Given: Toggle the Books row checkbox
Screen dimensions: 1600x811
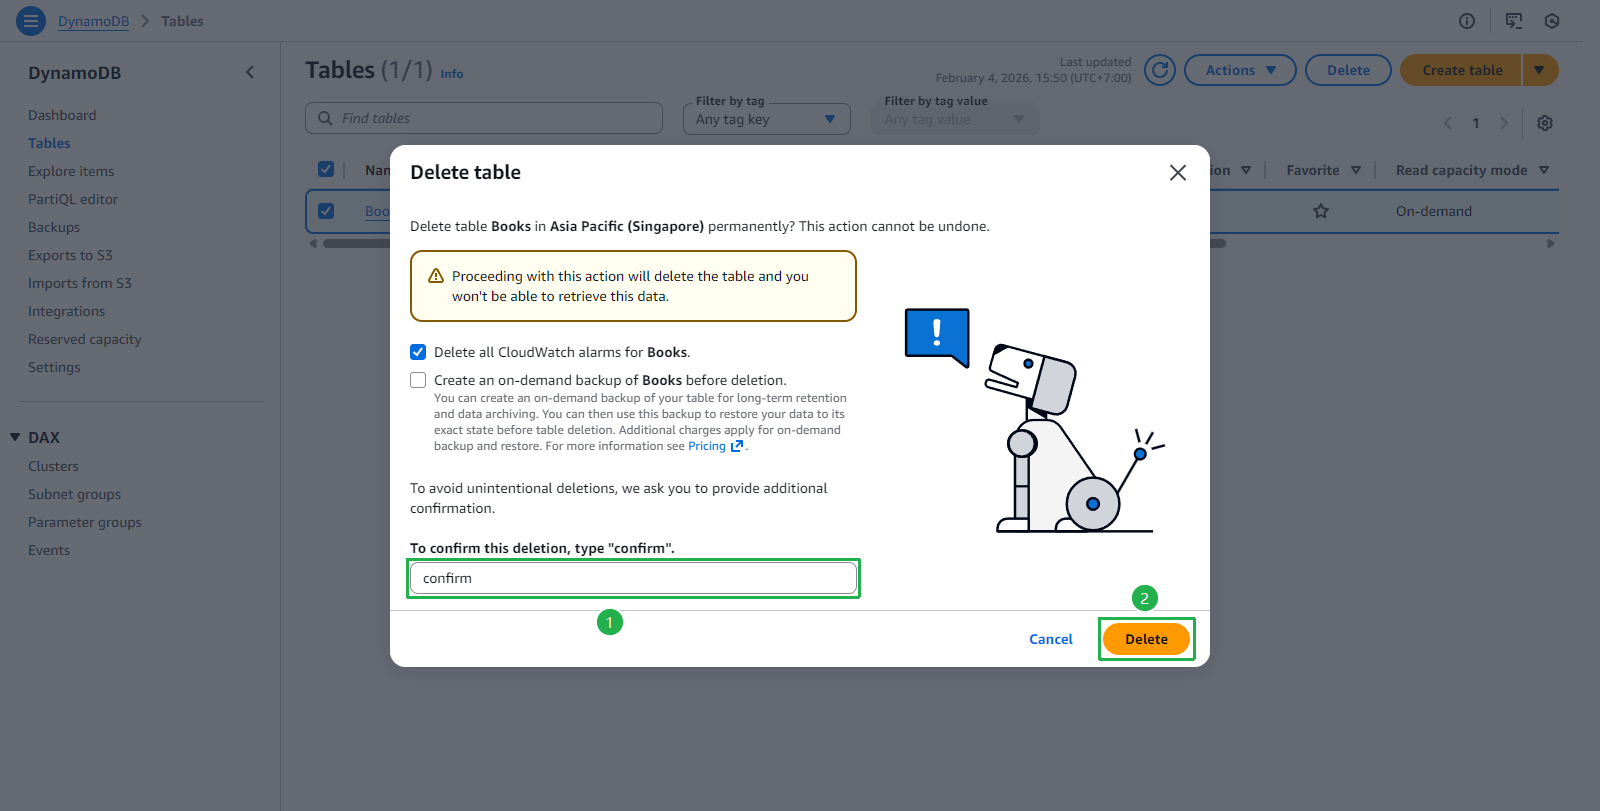Looking at the screenshot, I should pyautogui.click(x=326, y=211).
